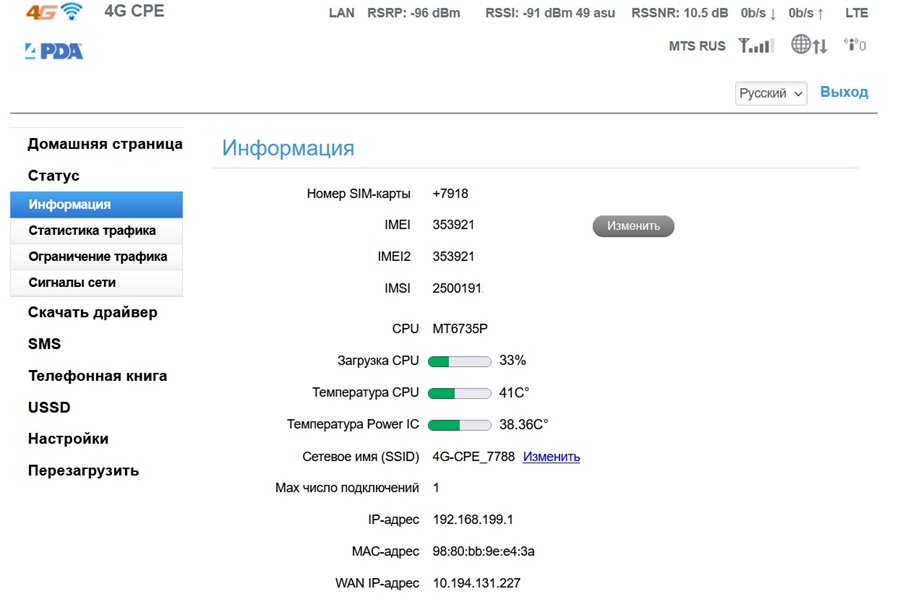The image size is (900, 602).
Task: Open Скачать драйвер menu item
Action: pyautogui.click(x=92, y=313)
